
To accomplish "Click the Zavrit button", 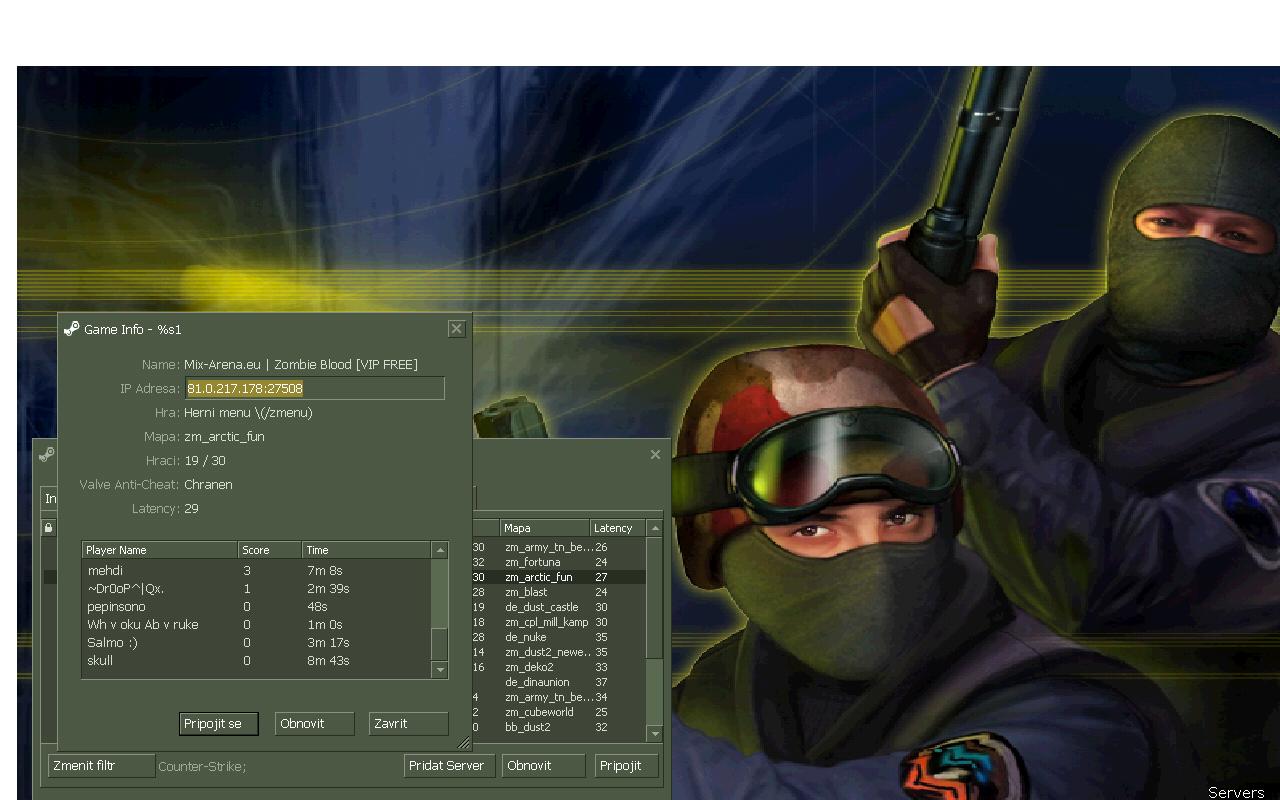I will (x=408, y=723).
